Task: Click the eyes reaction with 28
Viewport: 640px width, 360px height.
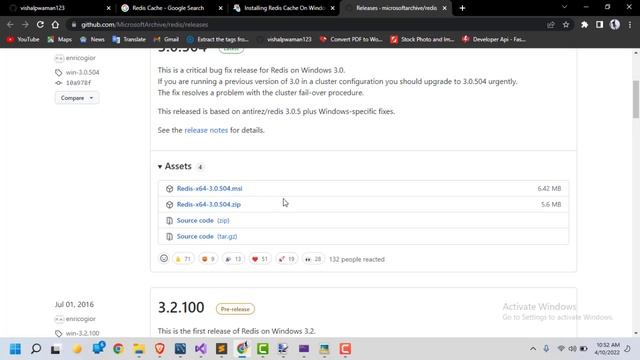Action: point(313,259)
